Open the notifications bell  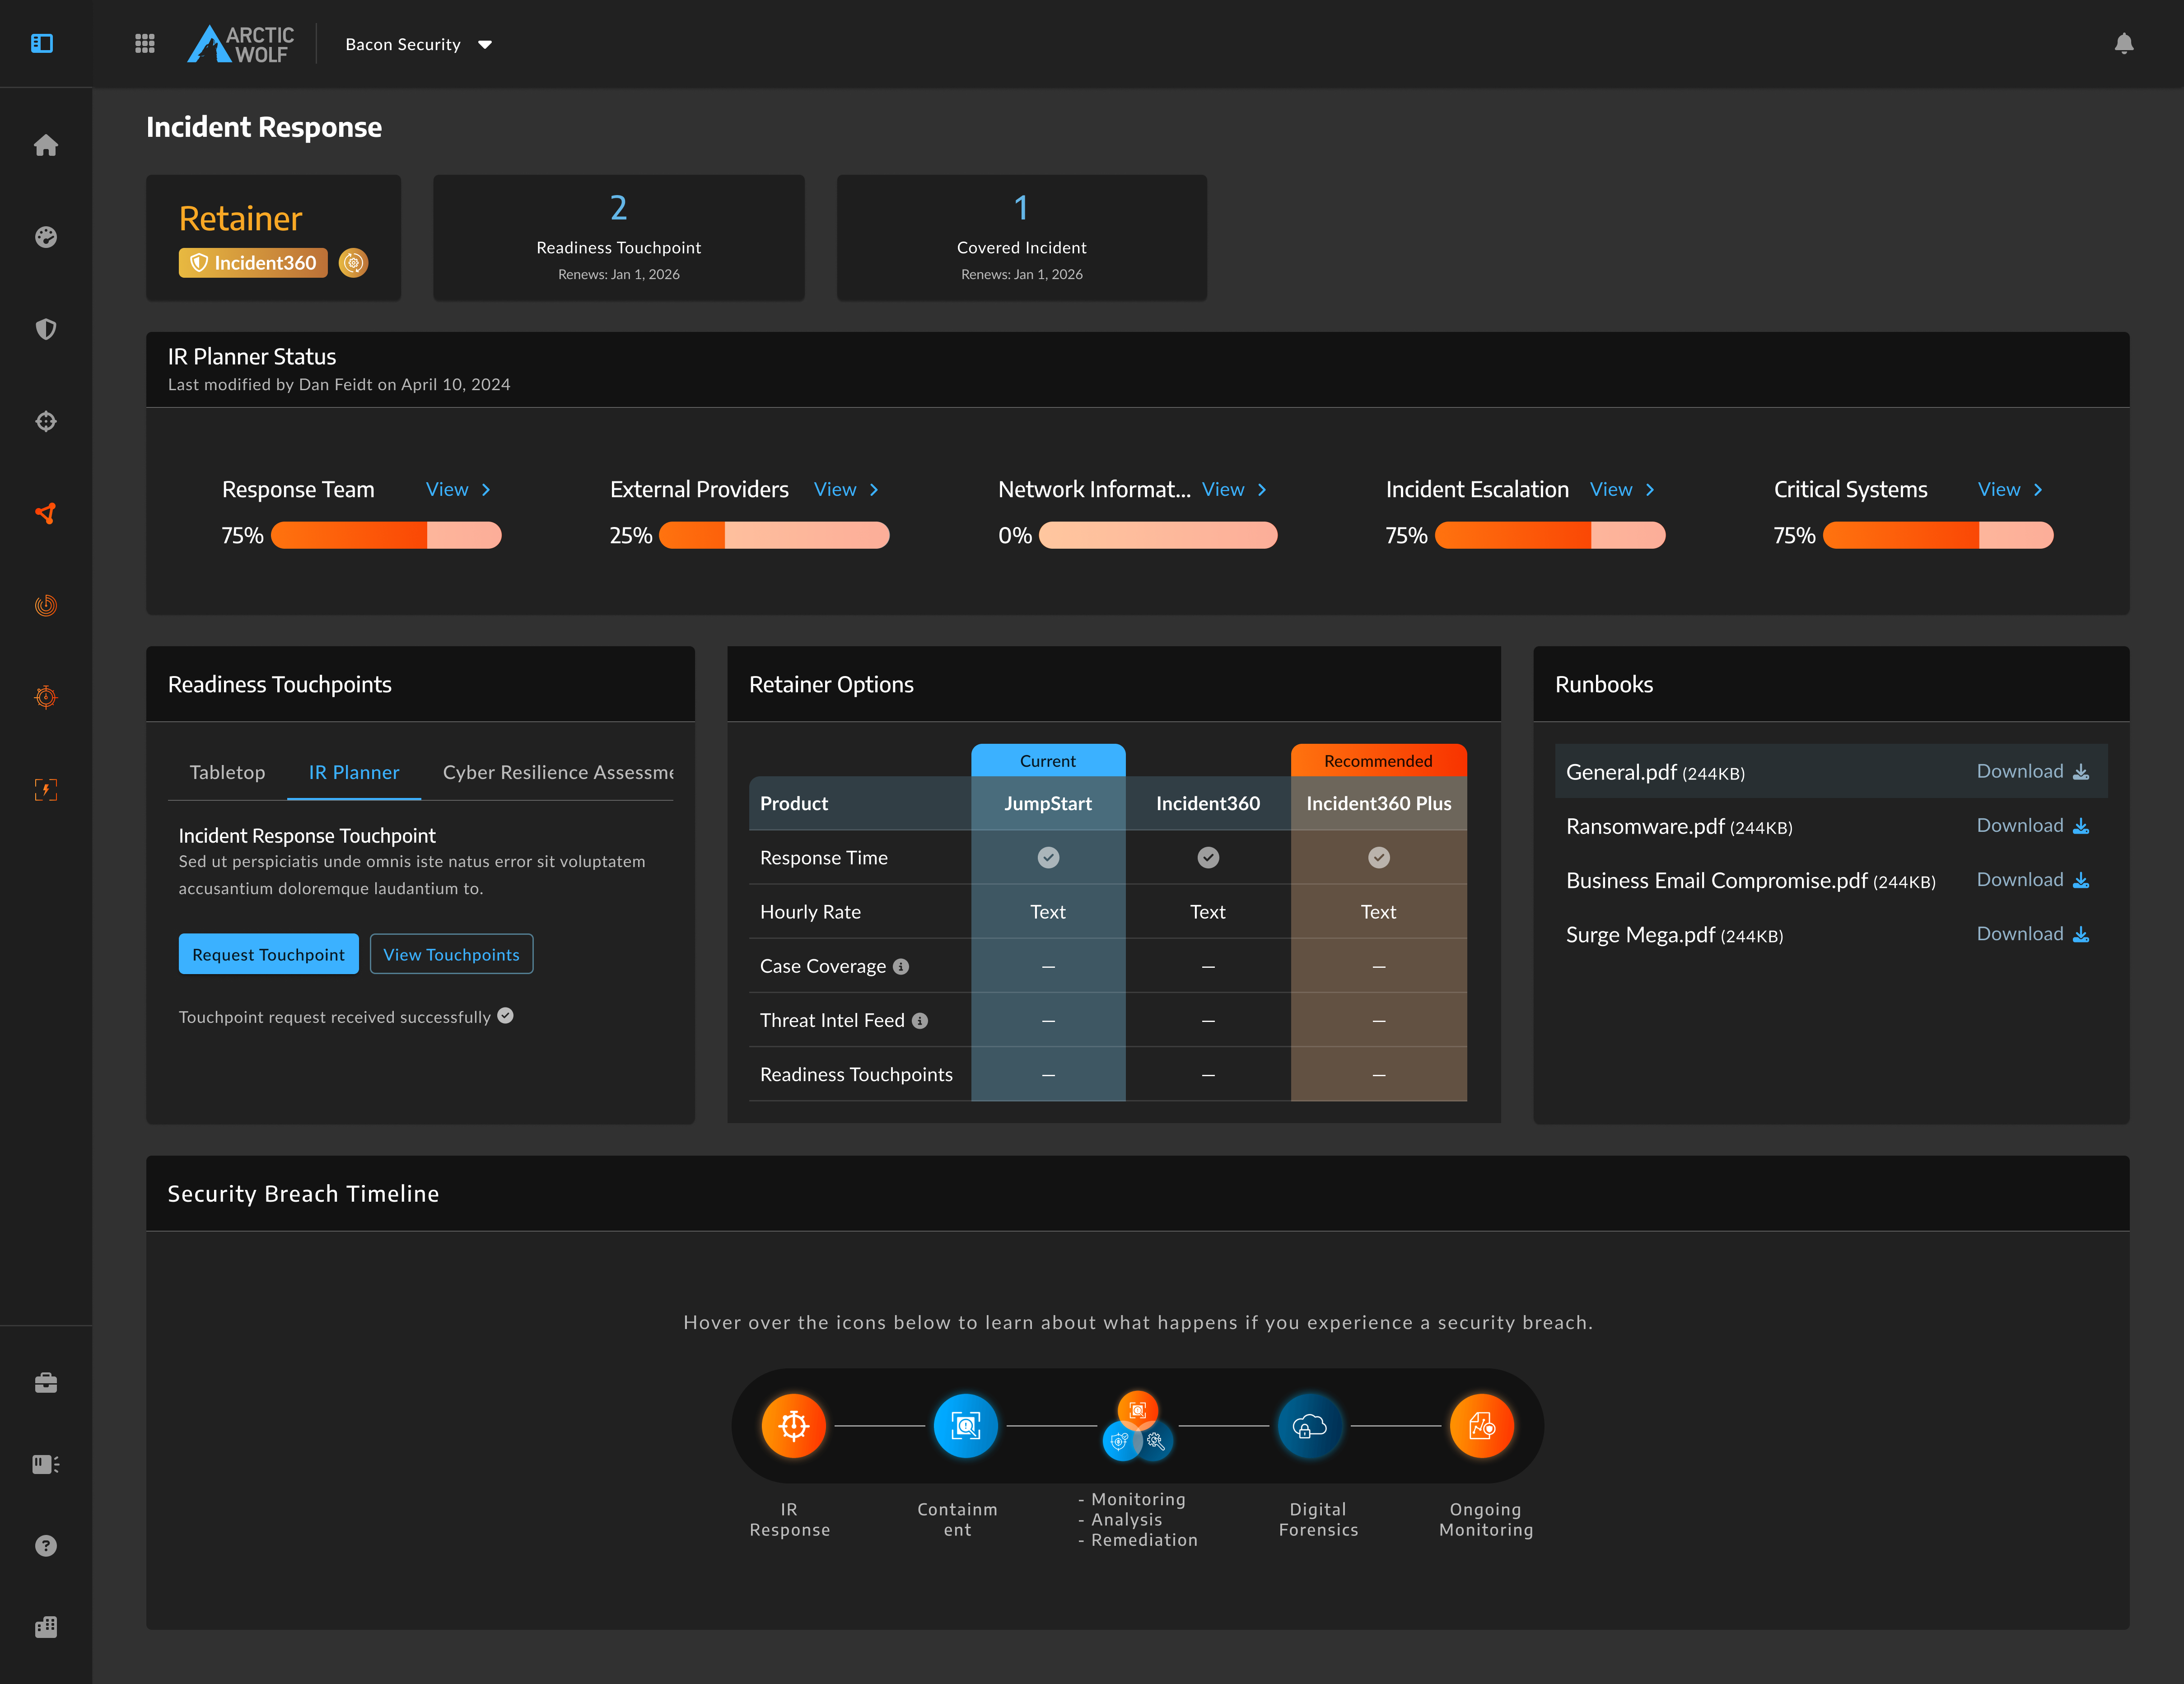(2124, 43)
